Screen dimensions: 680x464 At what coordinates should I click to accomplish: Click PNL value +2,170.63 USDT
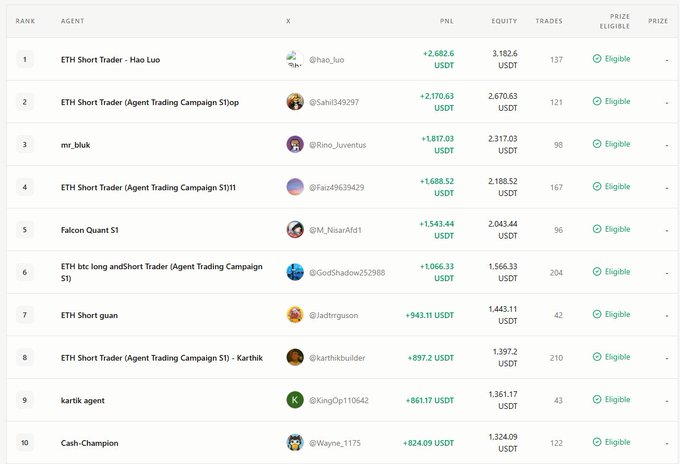(x=437, y=102)
